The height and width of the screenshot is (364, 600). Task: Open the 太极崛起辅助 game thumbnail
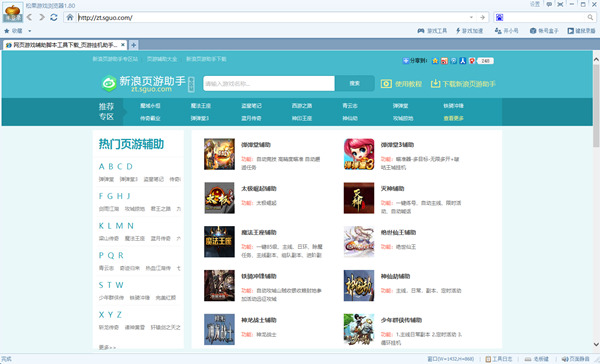click(x=219, y=198)
